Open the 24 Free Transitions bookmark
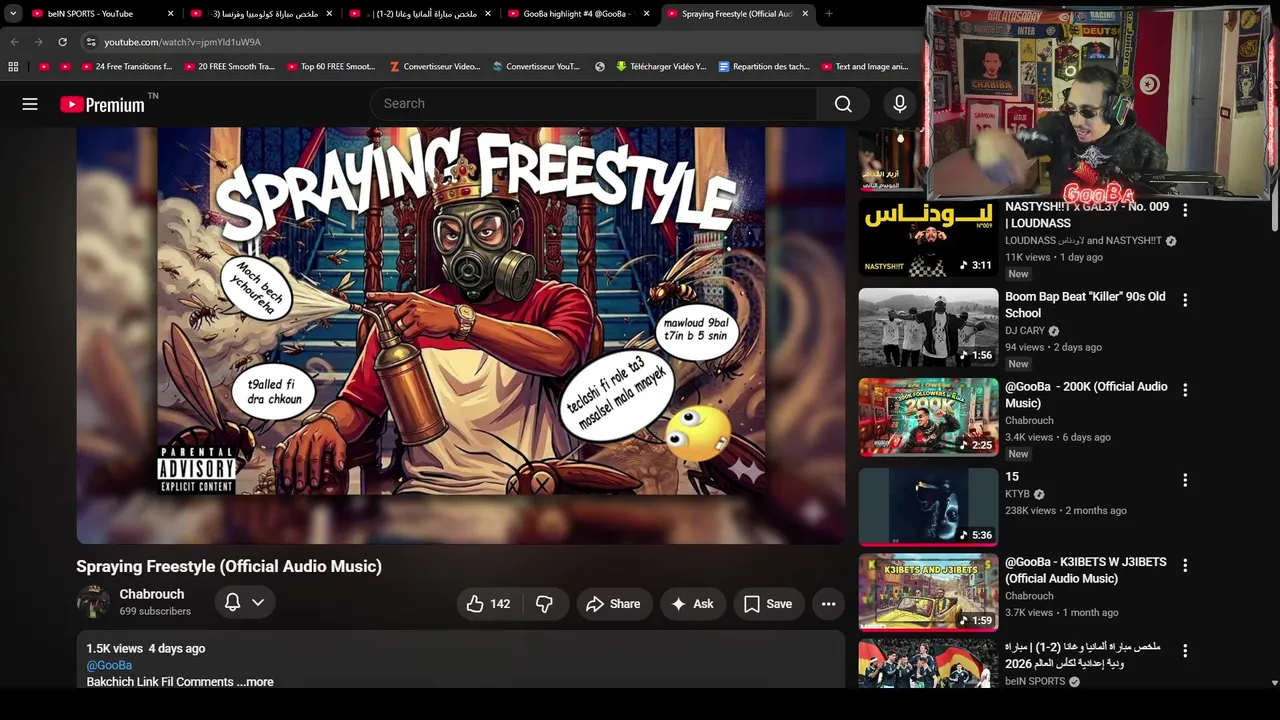The height and width of the screenshot is (720, 1280). pyautogui.click(x=125, y=67)
